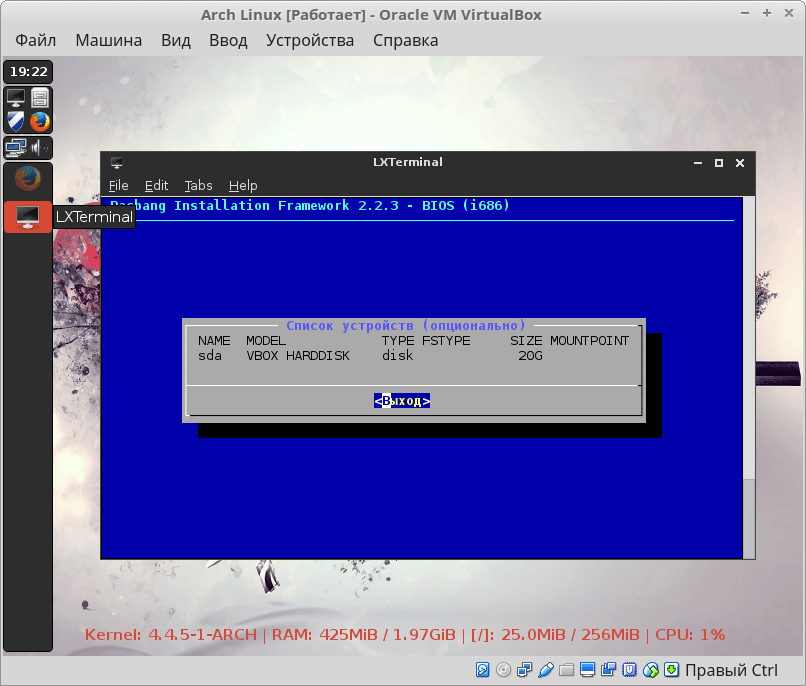806x686 pixels.
Task: Click the network computers tray icon
Action: coord(15,148)
